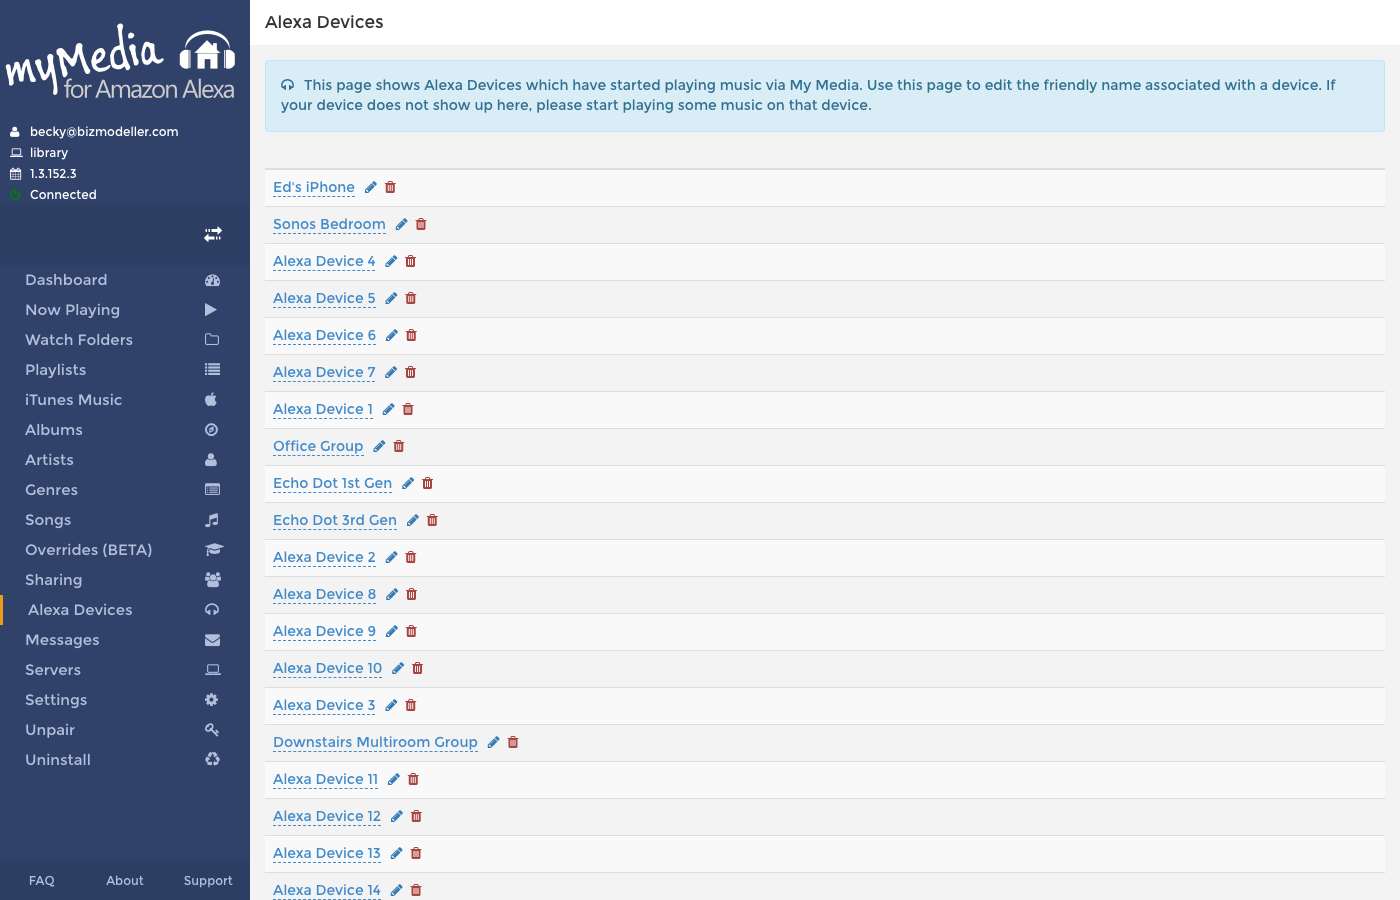Toggle the sidebar collapse arrows icon
The height and width of the screenshot is (900, 1400).
click(212, 234)
